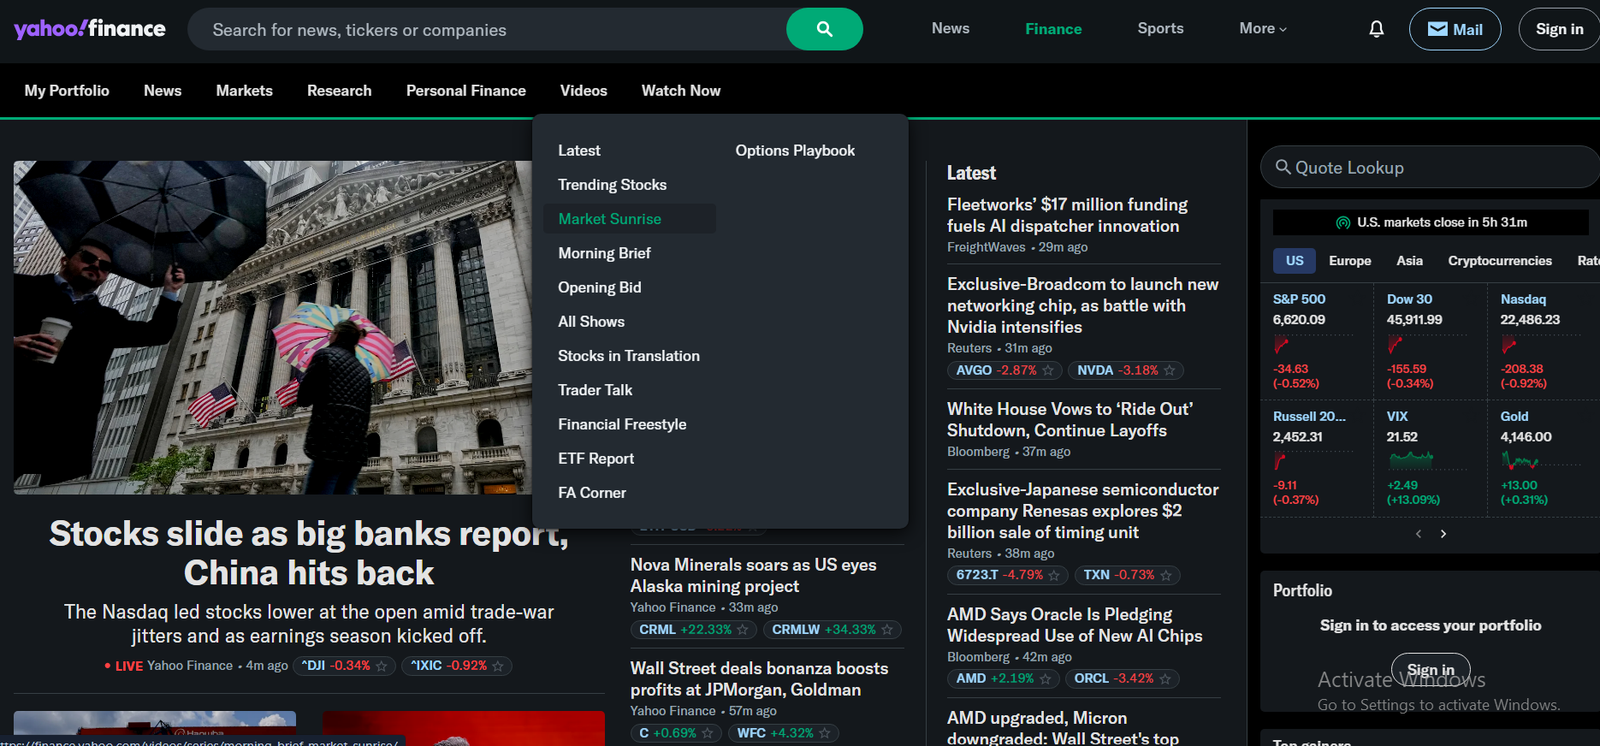1600x746 pixels.
Task: Choose Opening Bid in dropdown
Action: point(600,288)
